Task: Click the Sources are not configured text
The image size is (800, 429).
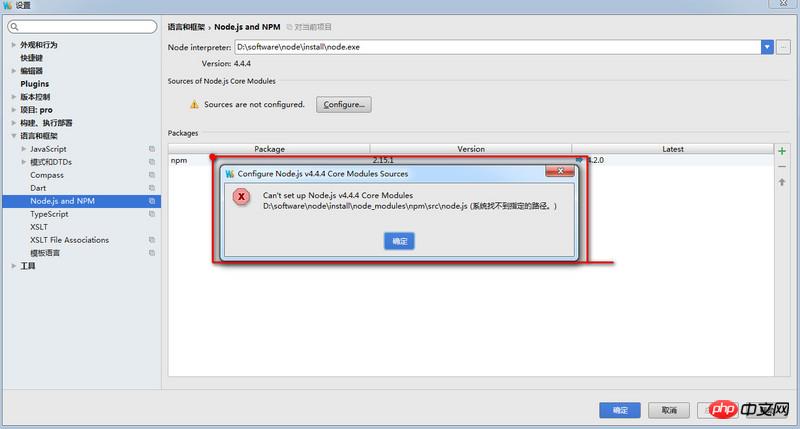Action: point(254,105)
